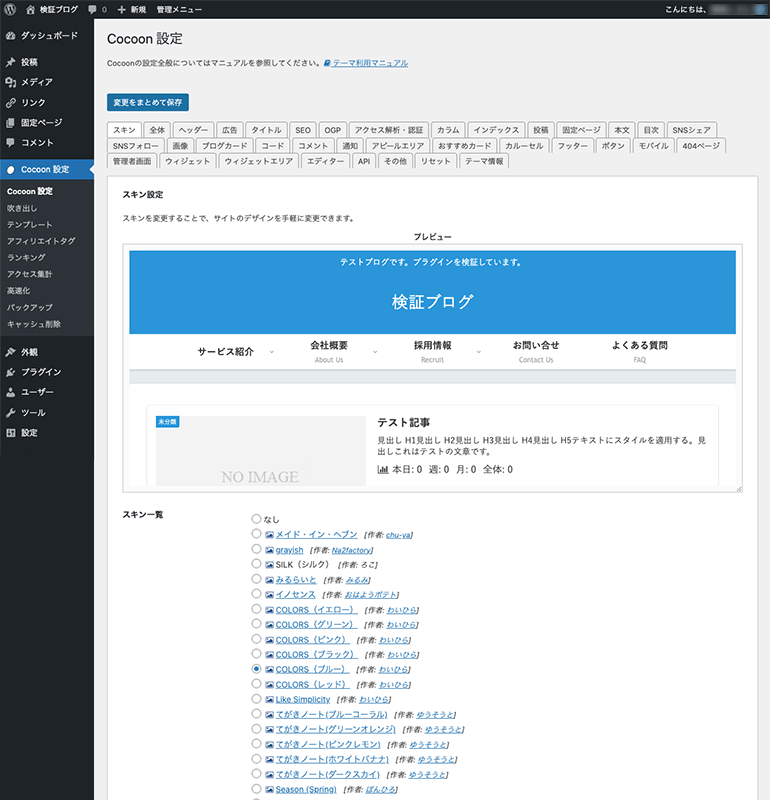Preview image icon for イノセンス skin

tap(269, 595)
